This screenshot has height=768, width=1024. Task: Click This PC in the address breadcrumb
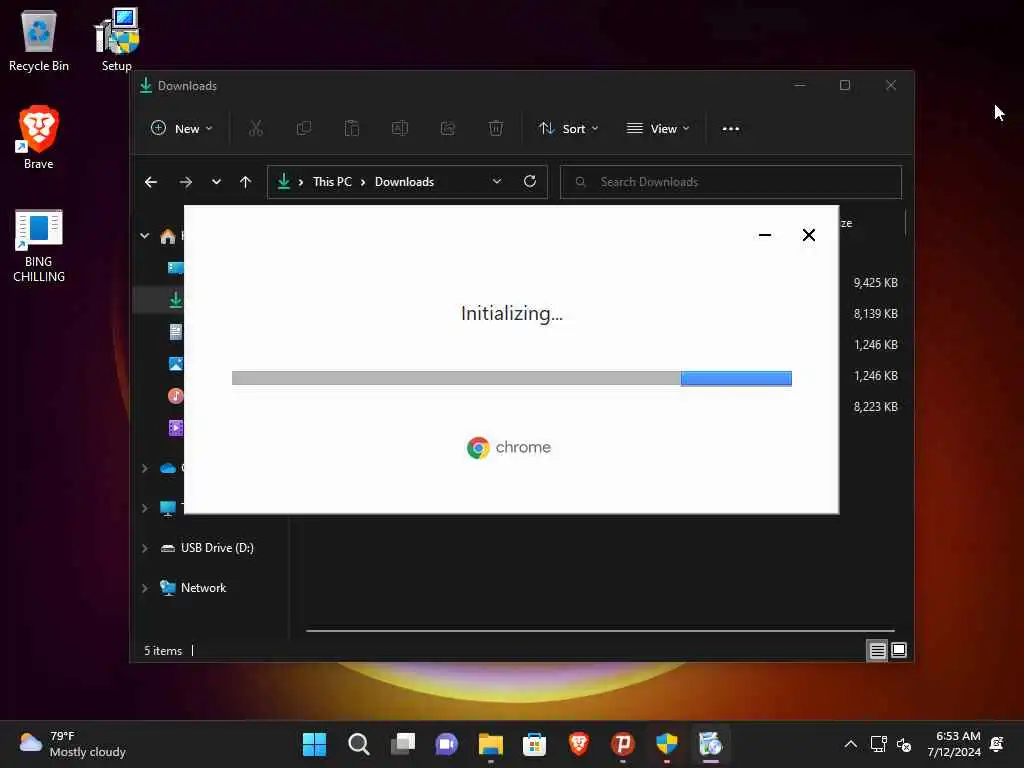[332, 182]
